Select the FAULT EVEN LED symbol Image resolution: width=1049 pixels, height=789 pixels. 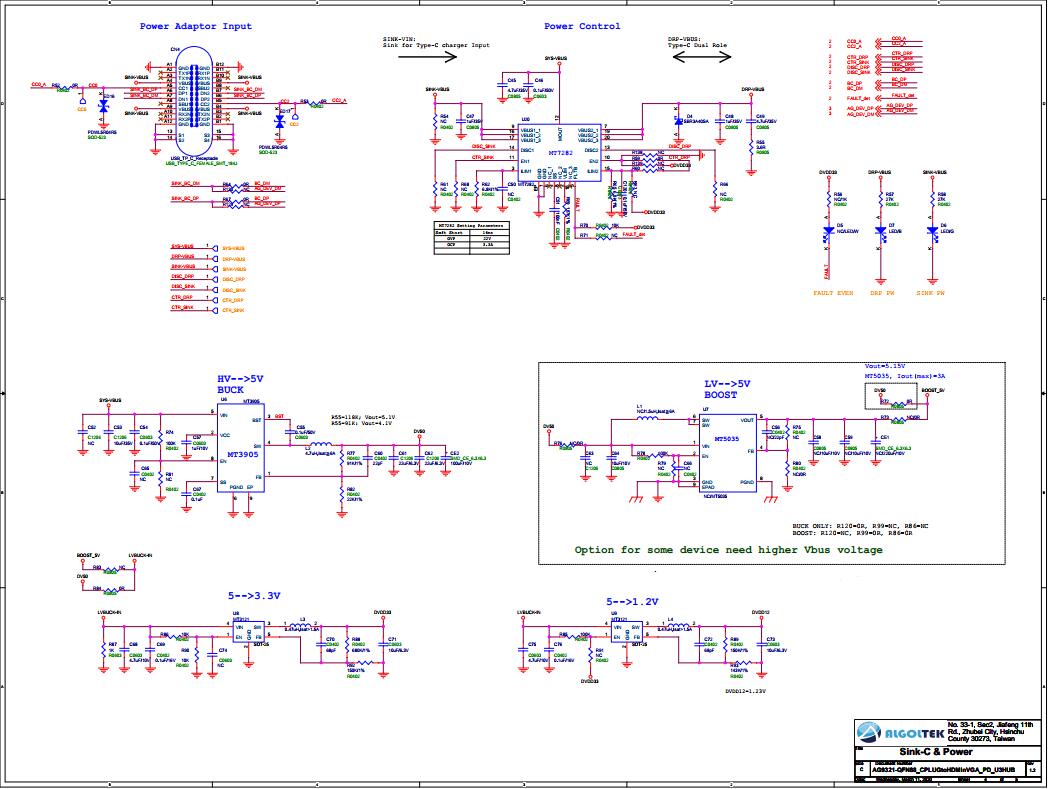[x=828, y=232]
